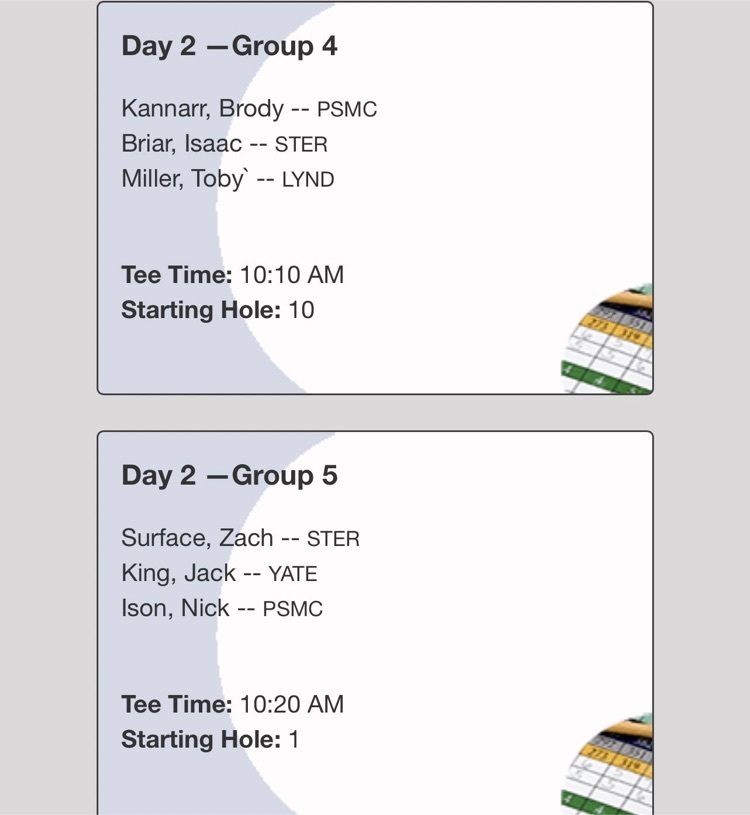Click the PSMC team label next to Kannarr
Screen dimensions: 750x815
tap(347, 110)
